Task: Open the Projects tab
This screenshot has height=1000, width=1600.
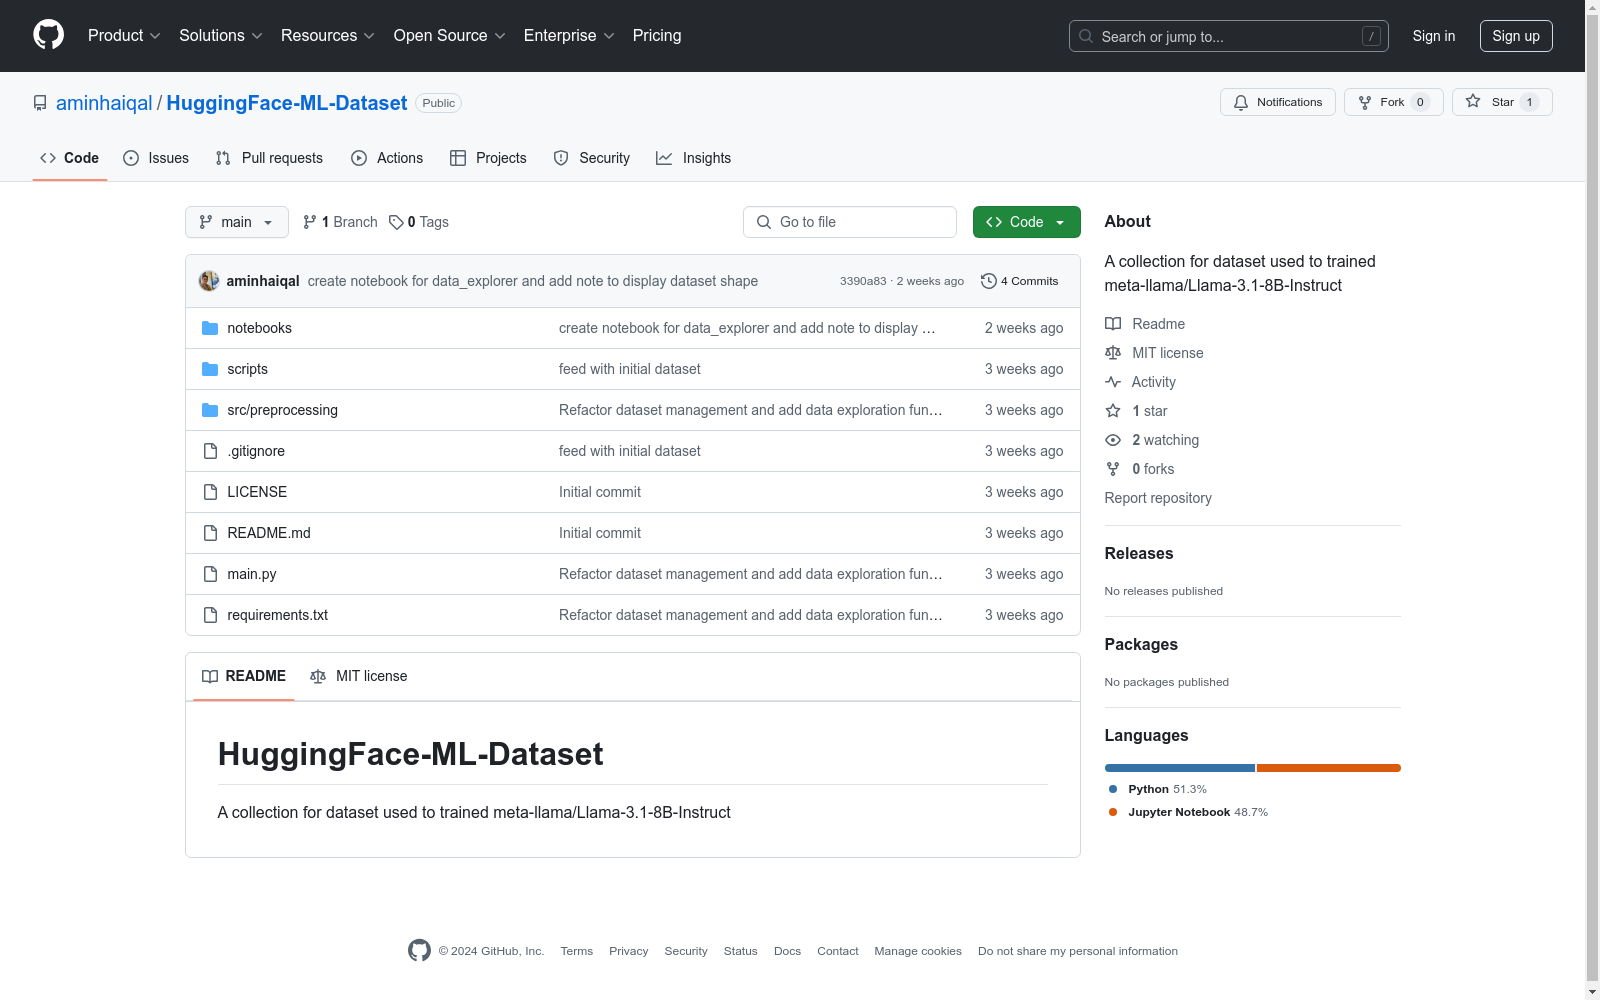Action: coord(488,158)
